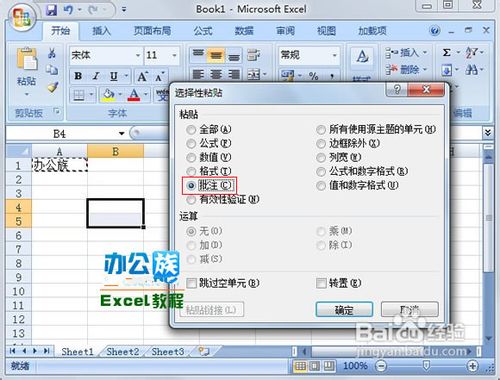The width and height of the screenshot is (500, 380).
Task: Open 删除 cells dropdown arrow
Action: [x=425, y=69]
